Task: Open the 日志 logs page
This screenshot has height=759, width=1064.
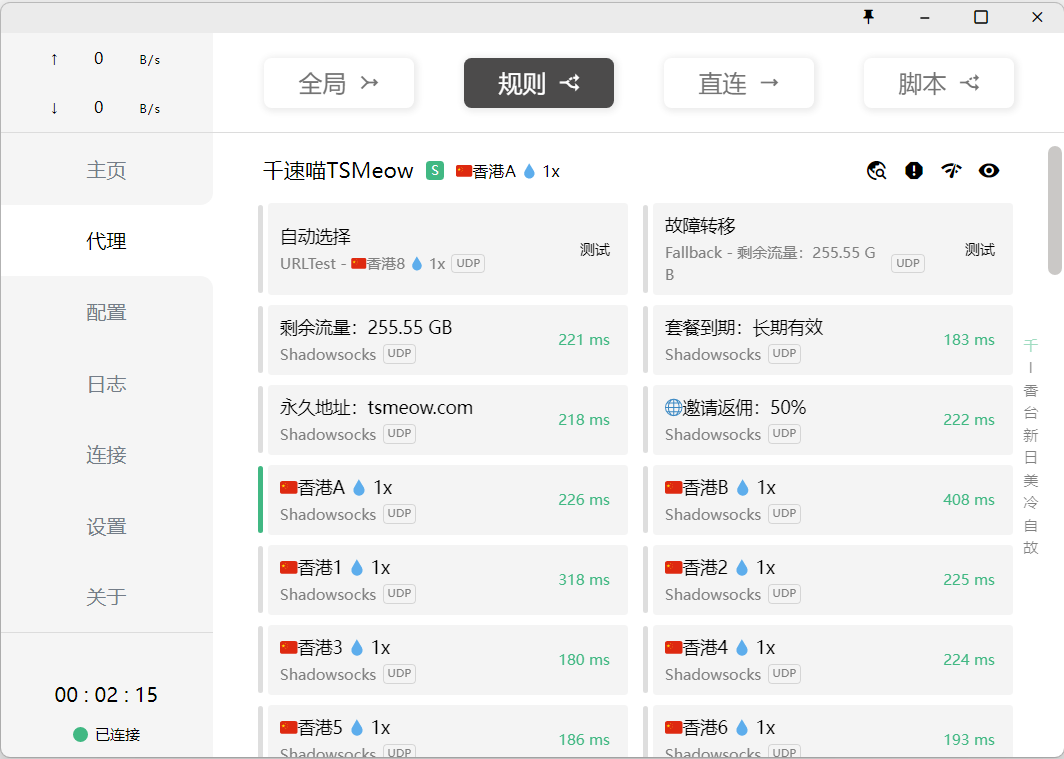Action: click(x=107, y=384)
